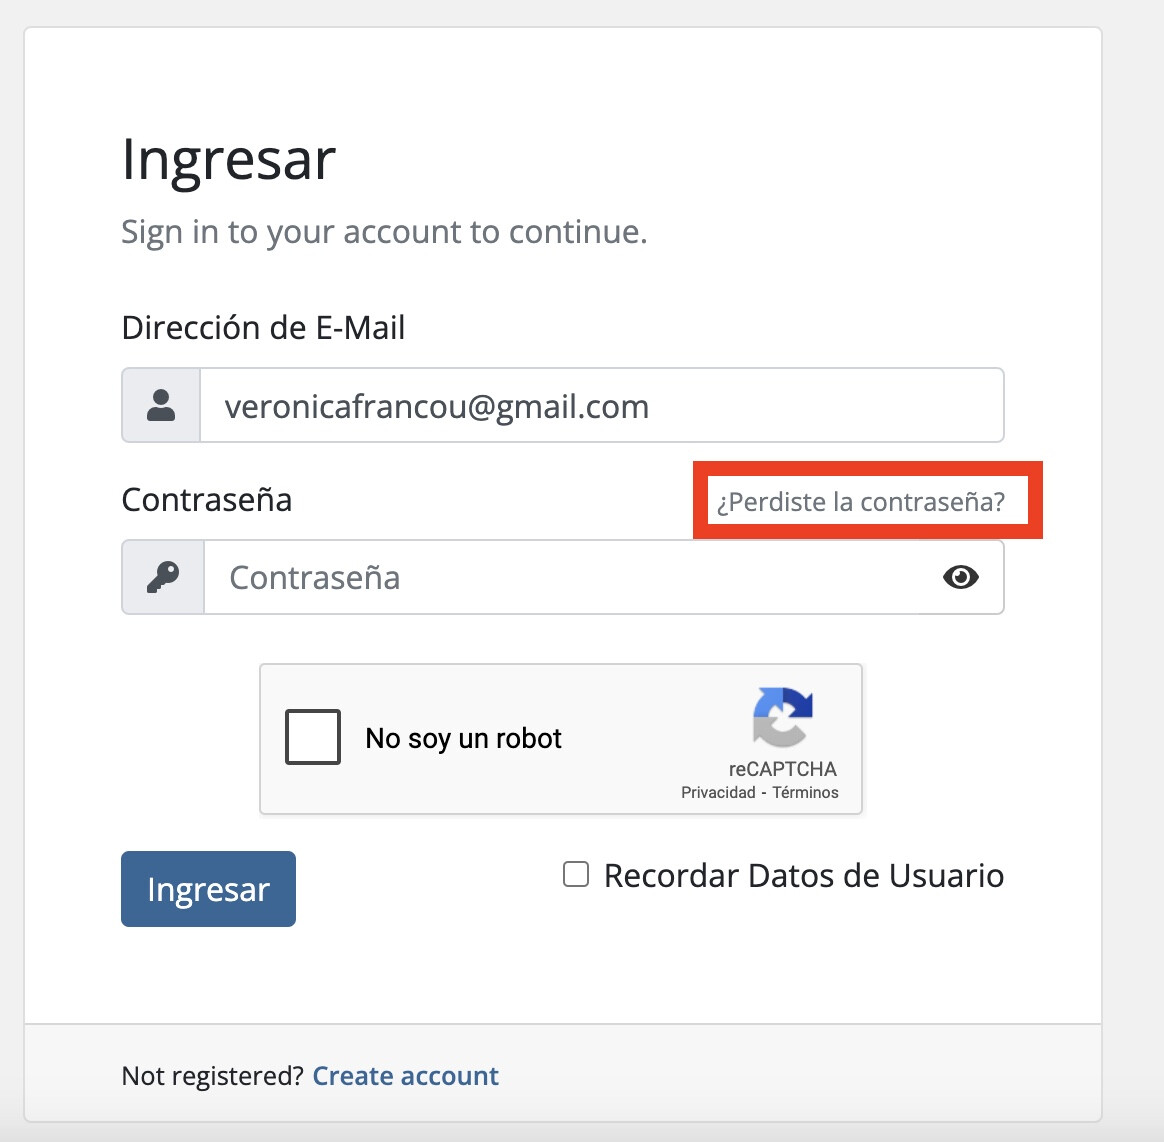Screen dimensions: 1164x1142
Task: Click the user silhouette icon beside email
Action: (x=161, y=405)
